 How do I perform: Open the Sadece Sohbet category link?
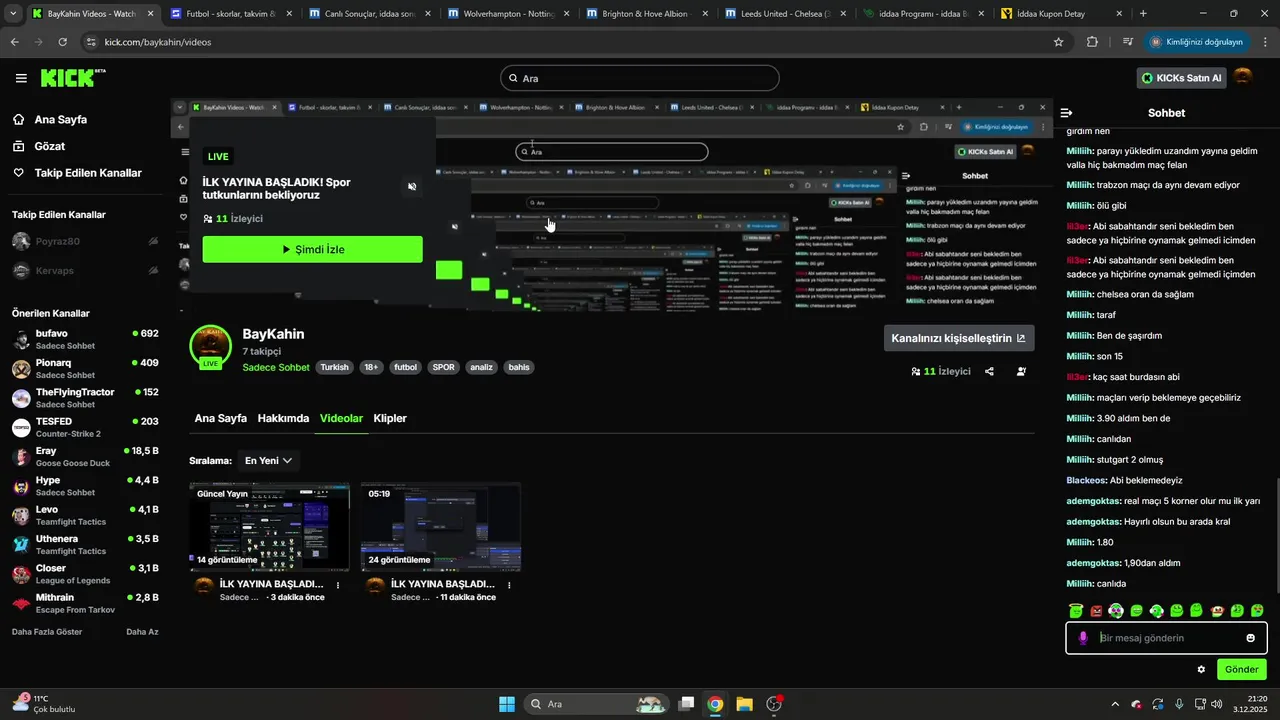pos(276,367)
